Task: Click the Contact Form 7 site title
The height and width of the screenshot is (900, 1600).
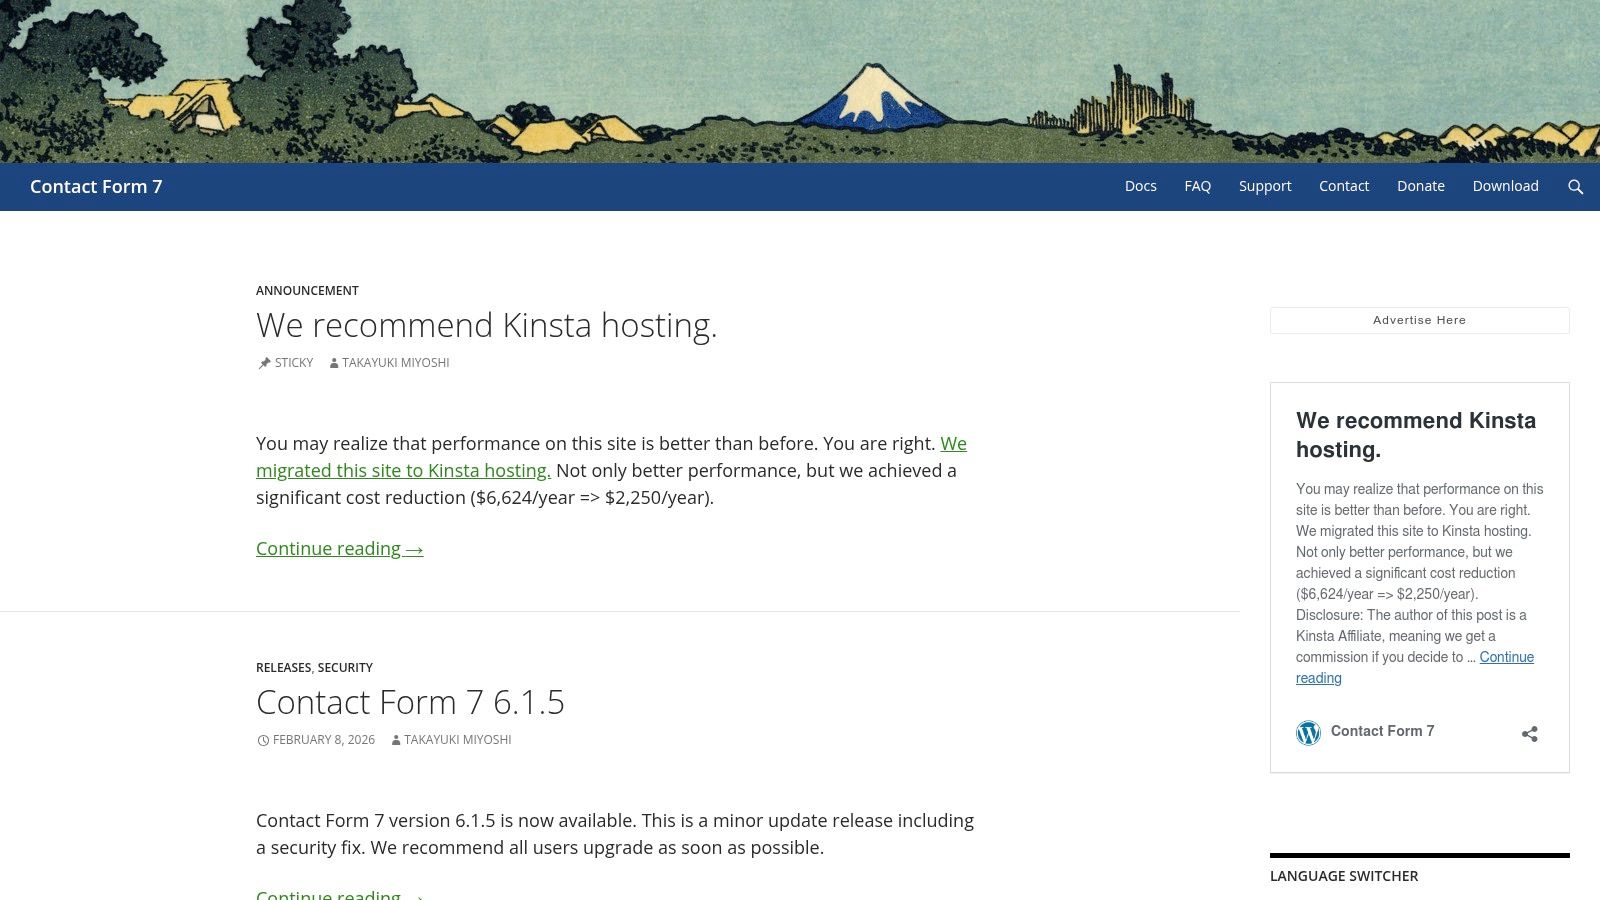Action: tap(96, 186)
